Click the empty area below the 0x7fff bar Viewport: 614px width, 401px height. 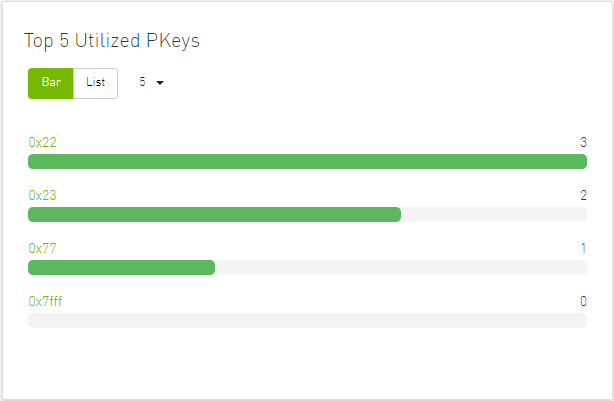pos(307,360)
